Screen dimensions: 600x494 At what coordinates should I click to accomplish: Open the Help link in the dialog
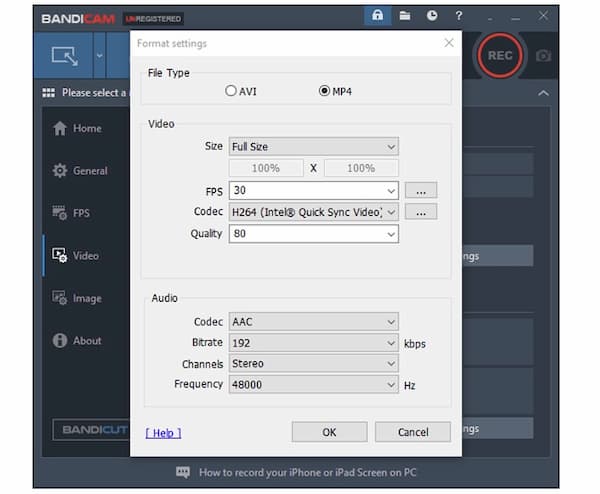click(163, 433)
